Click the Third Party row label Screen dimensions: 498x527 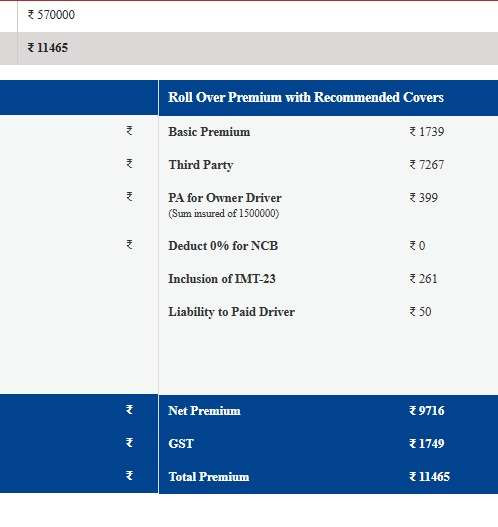pos(201,165)
